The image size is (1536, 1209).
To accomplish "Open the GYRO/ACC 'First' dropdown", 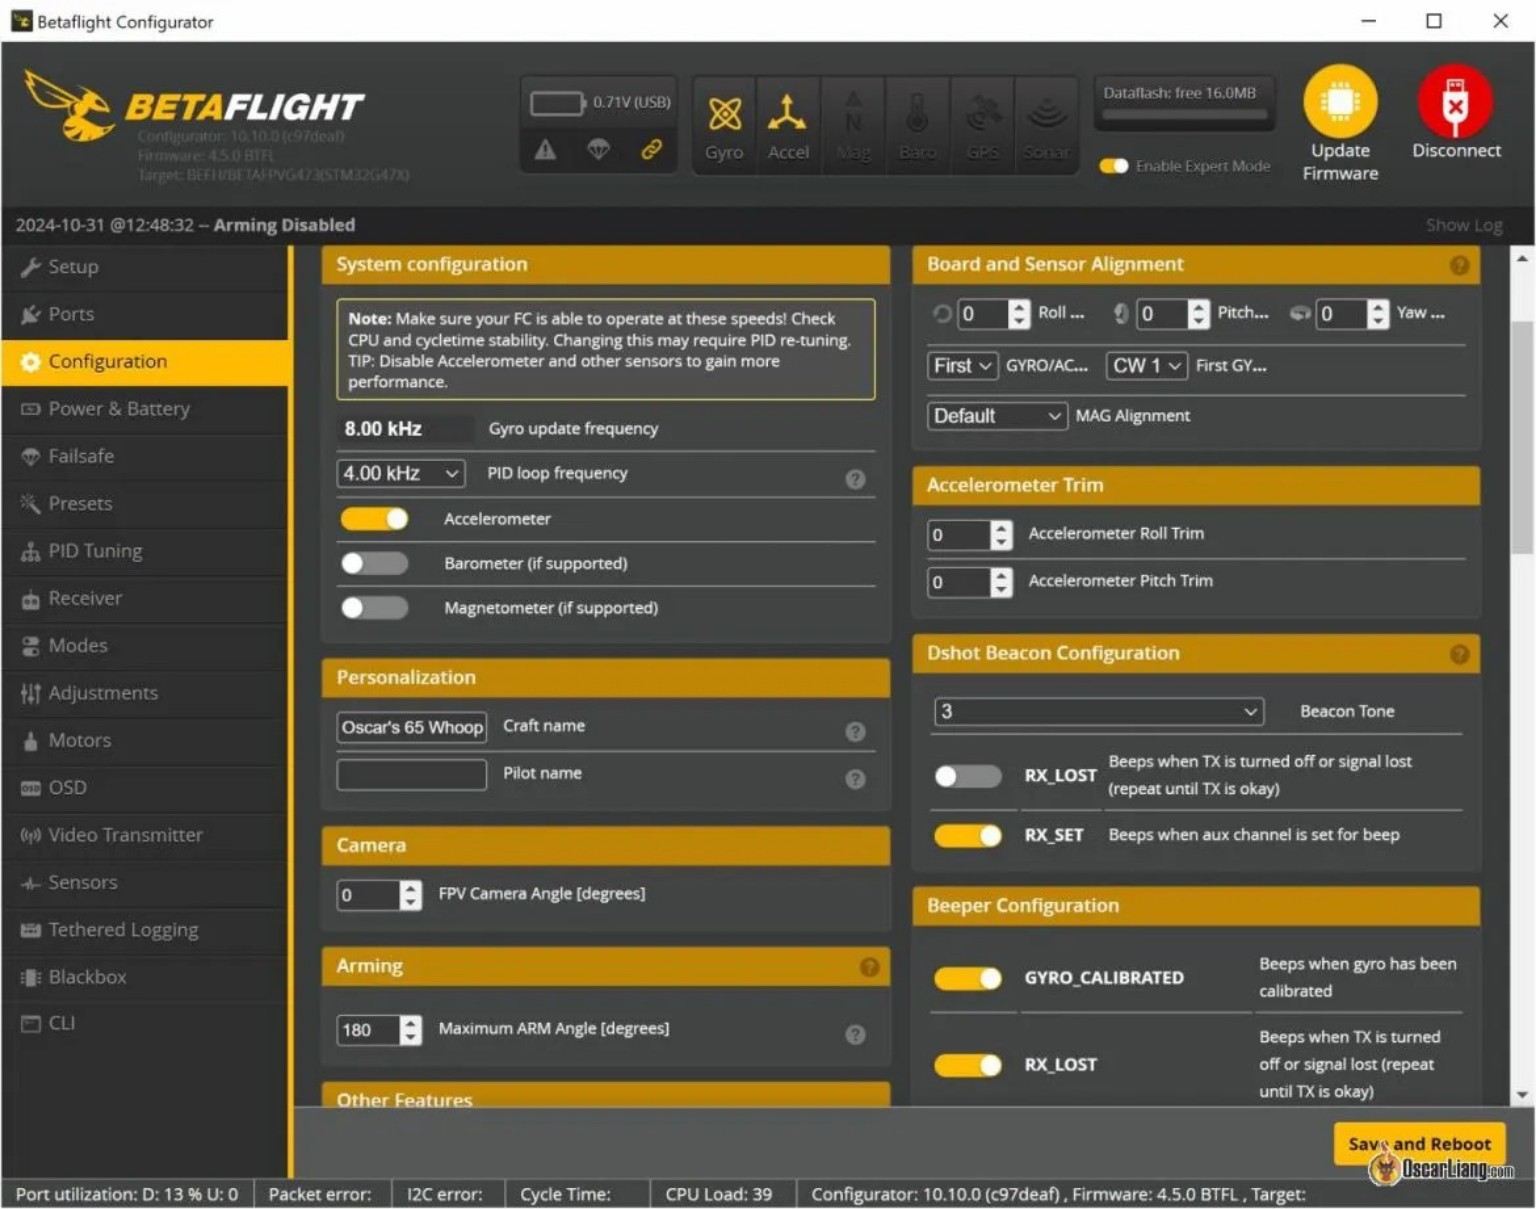I will point(962,366).
